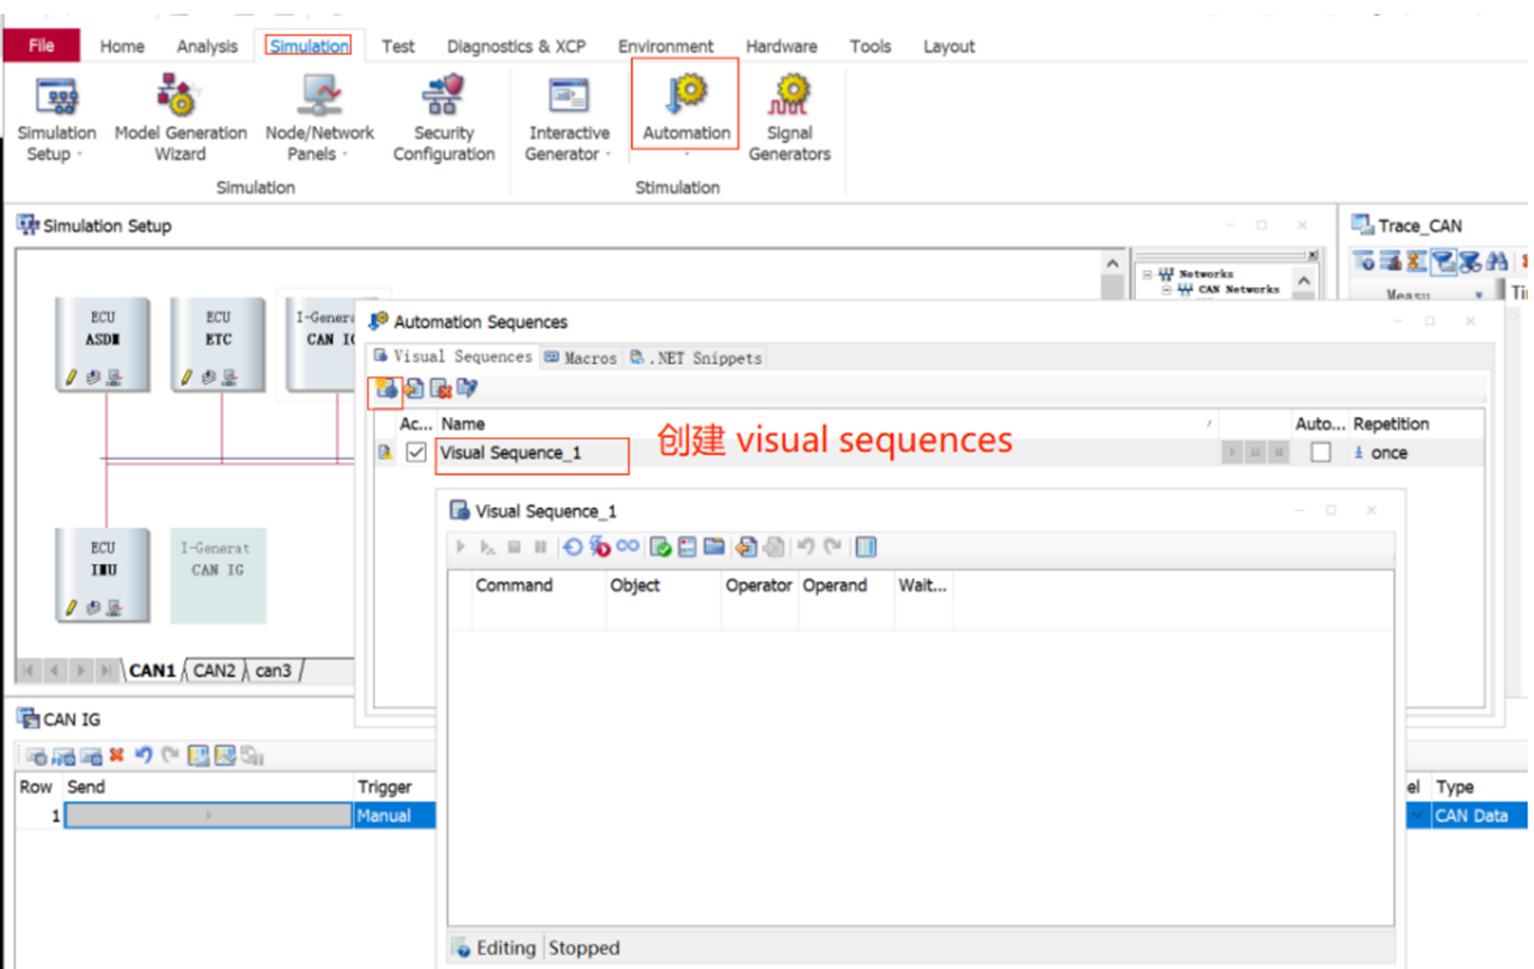1534x969 pixels.
Task: Select the IMU ECU node block
Action: tap(103, 575)
